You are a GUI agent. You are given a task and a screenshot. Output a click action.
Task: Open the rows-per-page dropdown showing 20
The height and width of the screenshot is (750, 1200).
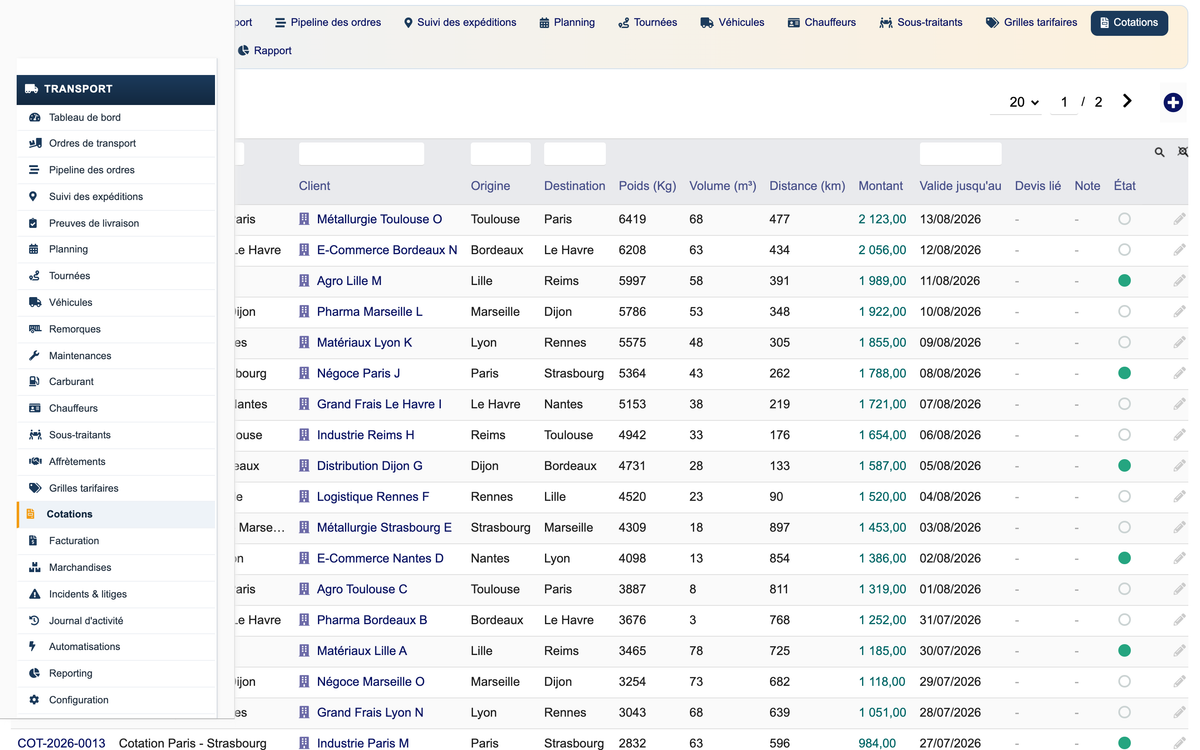coord(1015,102)
